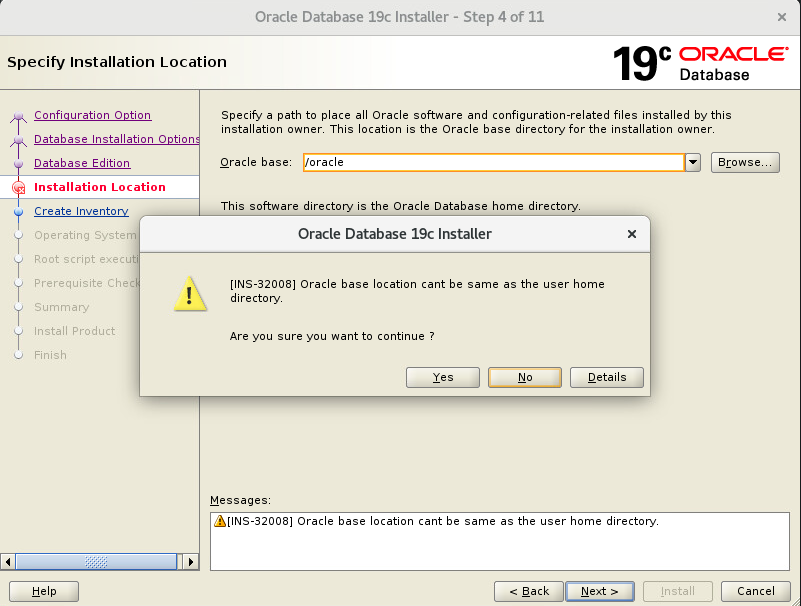Viewport: 801px width, 606px height.
Task: Click the Summary step label
Action: (61, 307)
